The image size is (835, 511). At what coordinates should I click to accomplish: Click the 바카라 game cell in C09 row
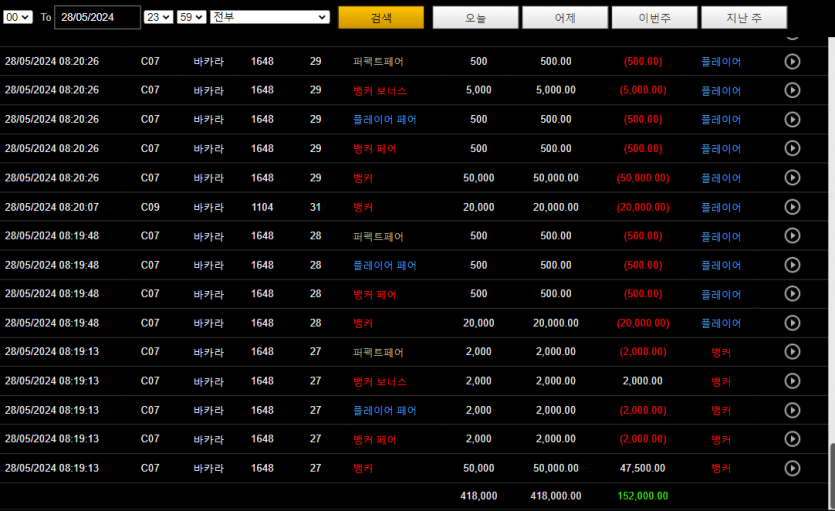tap(208, 207)
